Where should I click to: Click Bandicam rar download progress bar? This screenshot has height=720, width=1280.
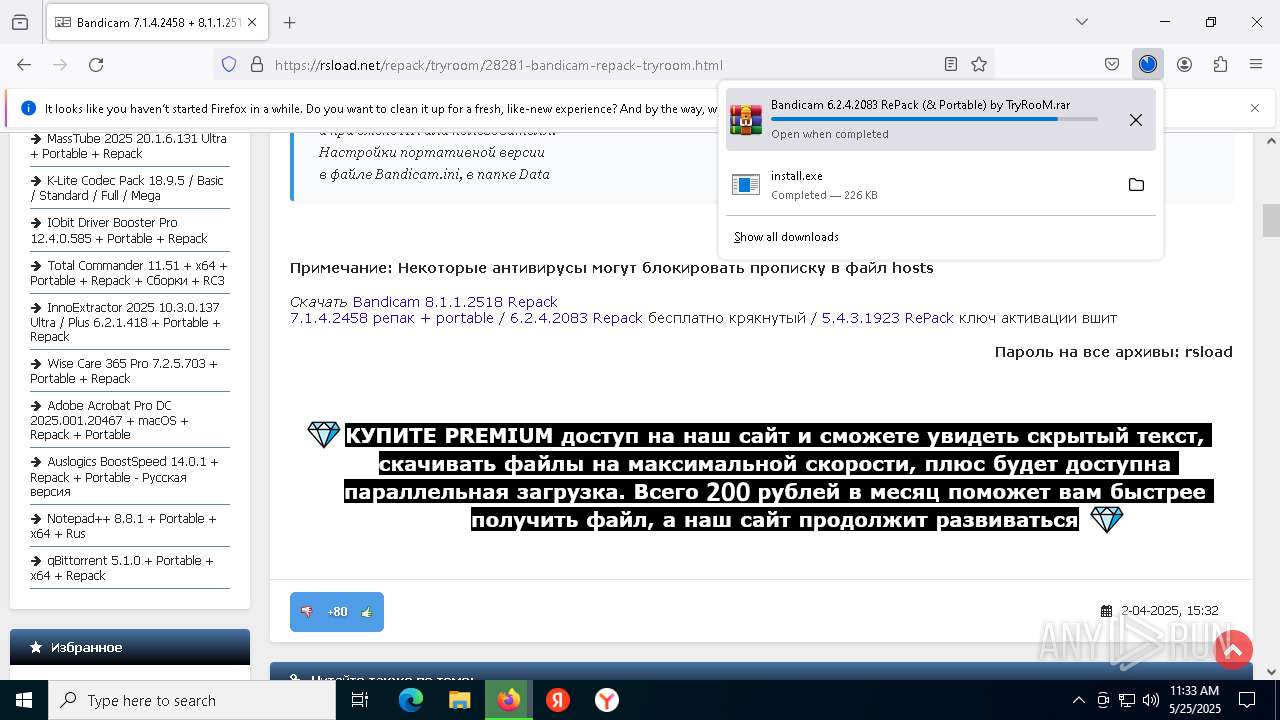click(934, 119)
